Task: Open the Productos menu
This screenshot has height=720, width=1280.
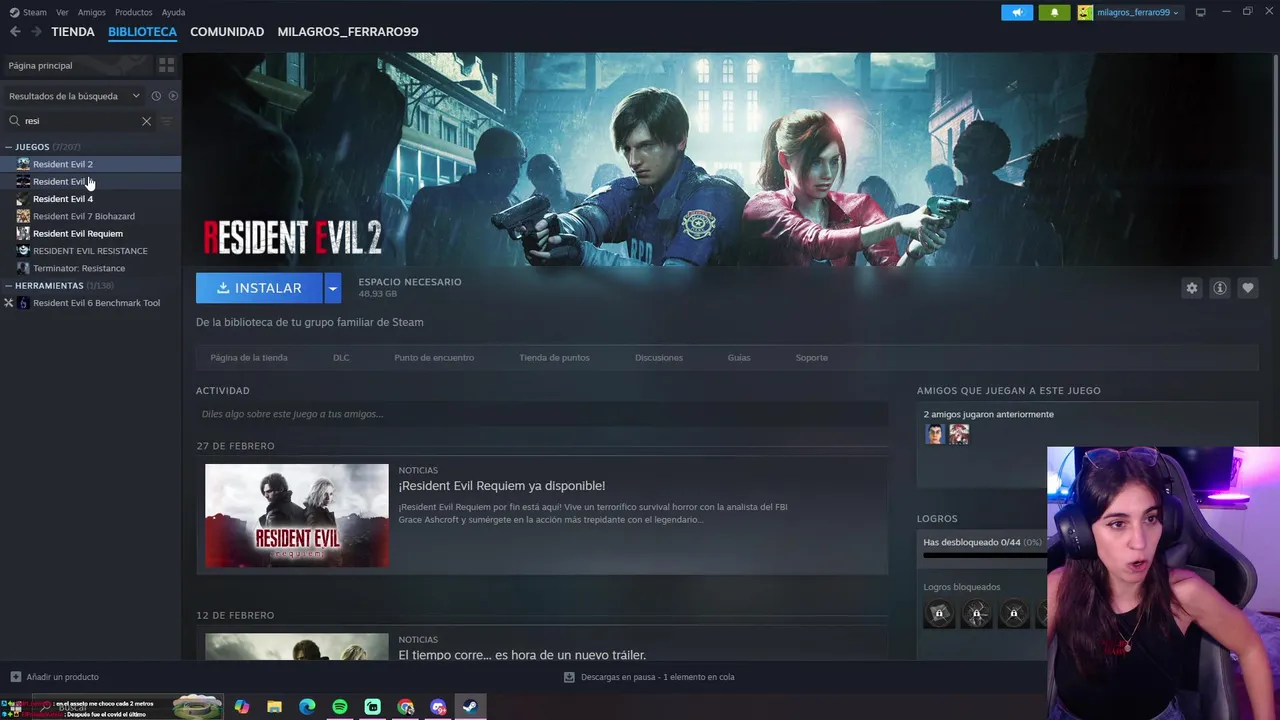Action: (x=134, y=12)
